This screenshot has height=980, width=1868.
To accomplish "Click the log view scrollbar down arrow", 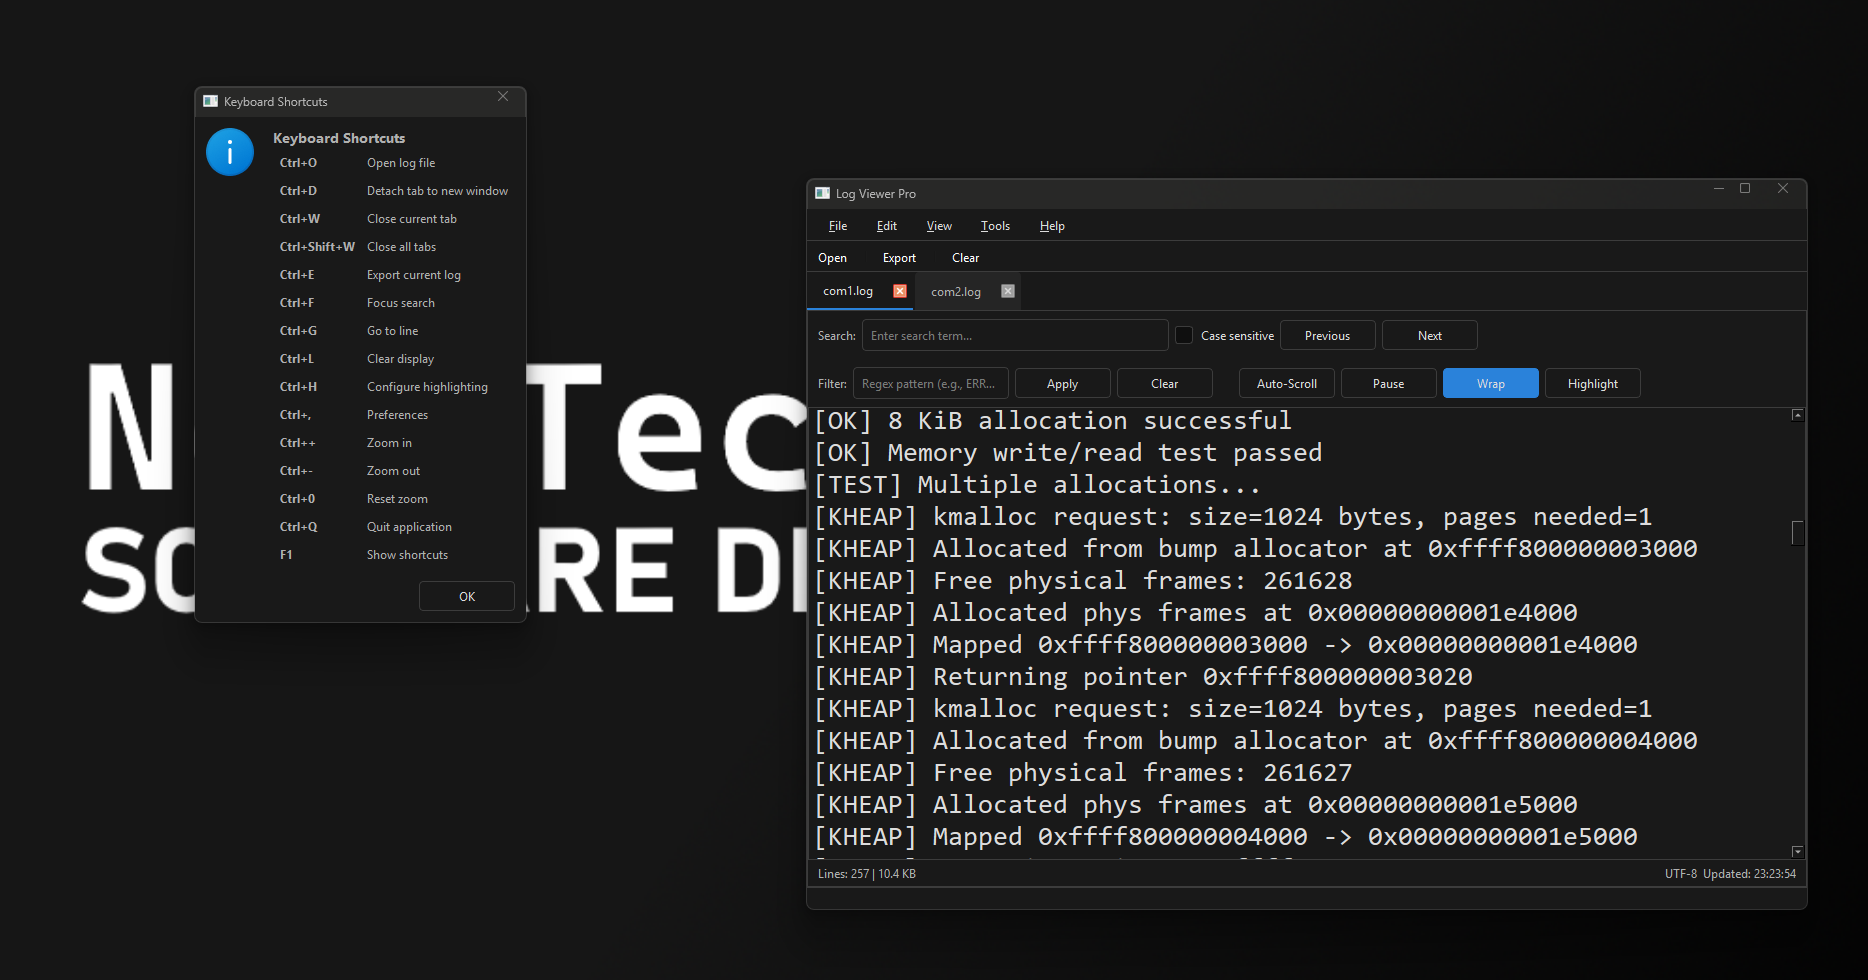I will point(1798,852).
